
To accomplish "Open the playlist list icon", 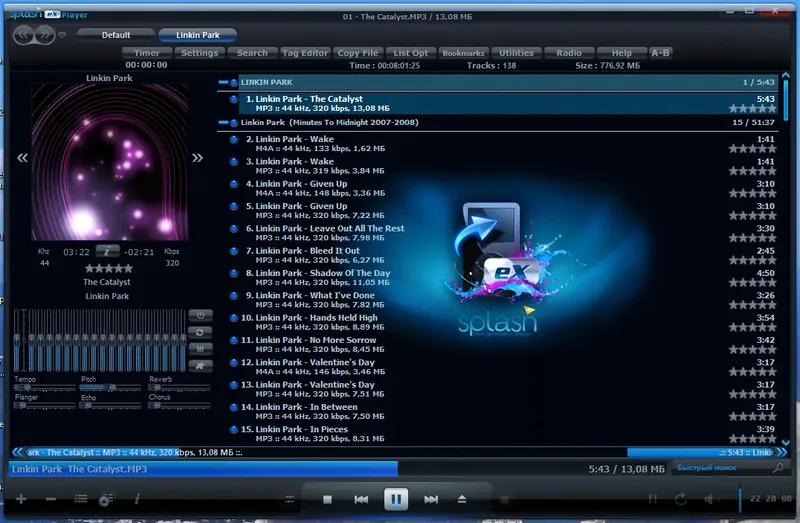I will pos(81,499).
